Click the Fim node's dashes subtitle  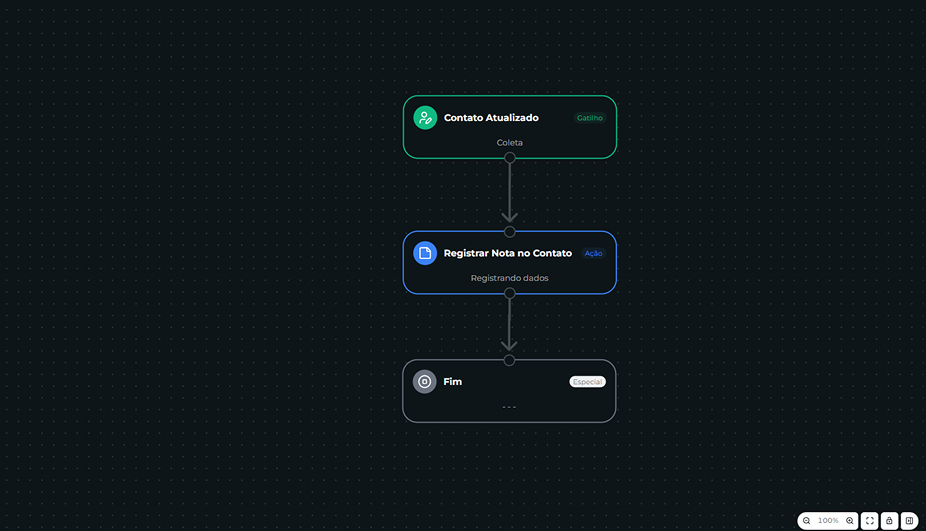pos(509,406)
